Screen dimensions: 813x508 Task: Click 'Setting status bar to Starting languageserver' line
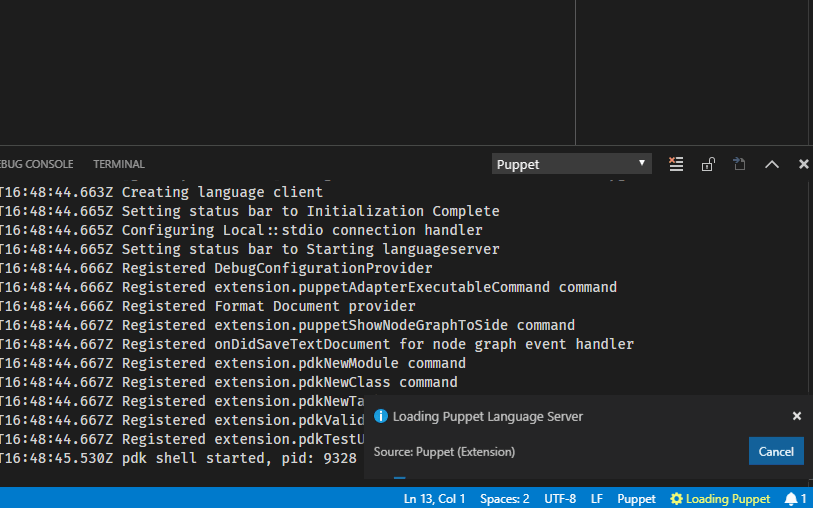(x=249, y=249)
